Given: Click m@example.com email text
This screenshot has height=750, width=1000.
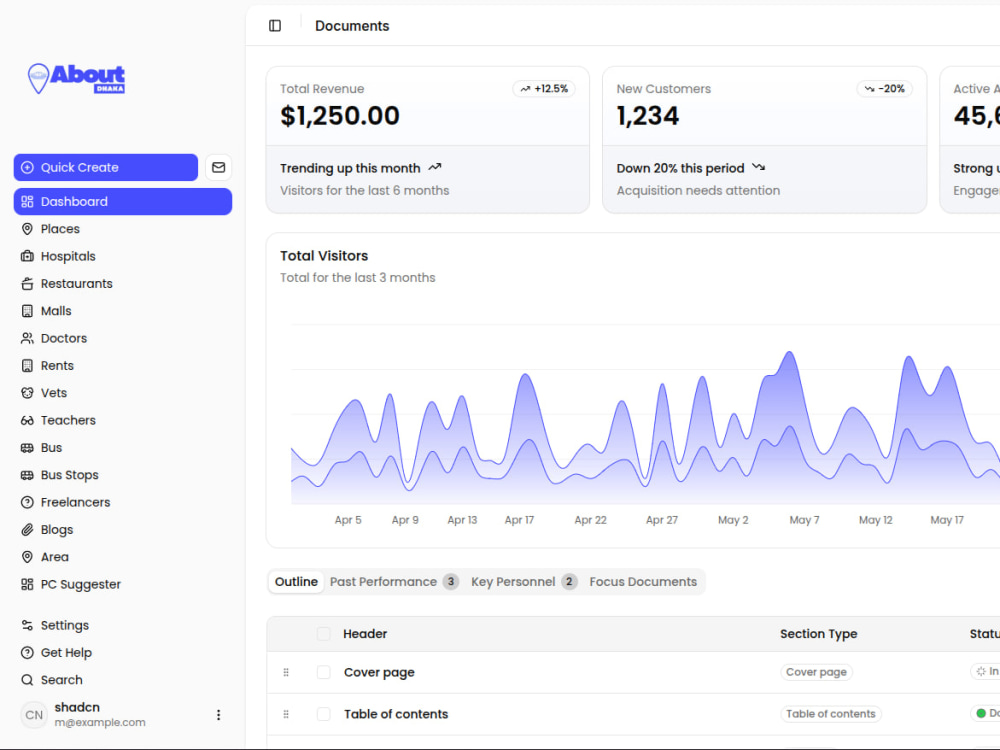Looking at the screenshot, I should pyautogui.click(x=100, y=723).
